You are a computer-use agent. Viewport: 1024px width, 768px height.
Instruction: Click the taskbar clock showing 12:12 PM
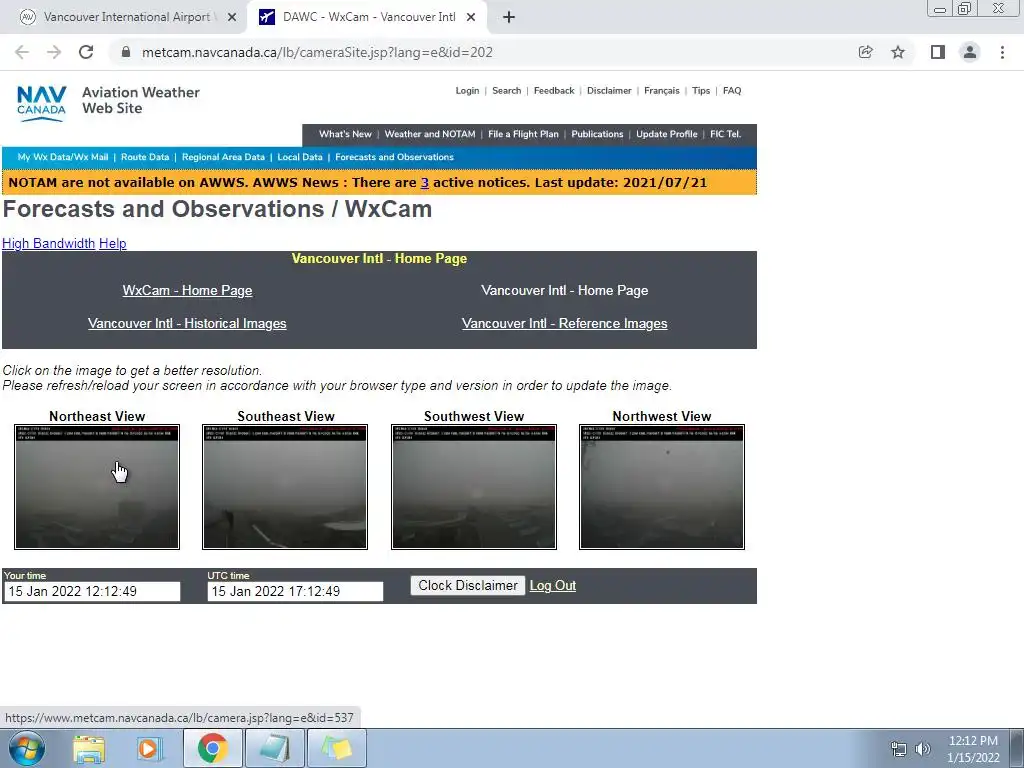click(973, 749)
